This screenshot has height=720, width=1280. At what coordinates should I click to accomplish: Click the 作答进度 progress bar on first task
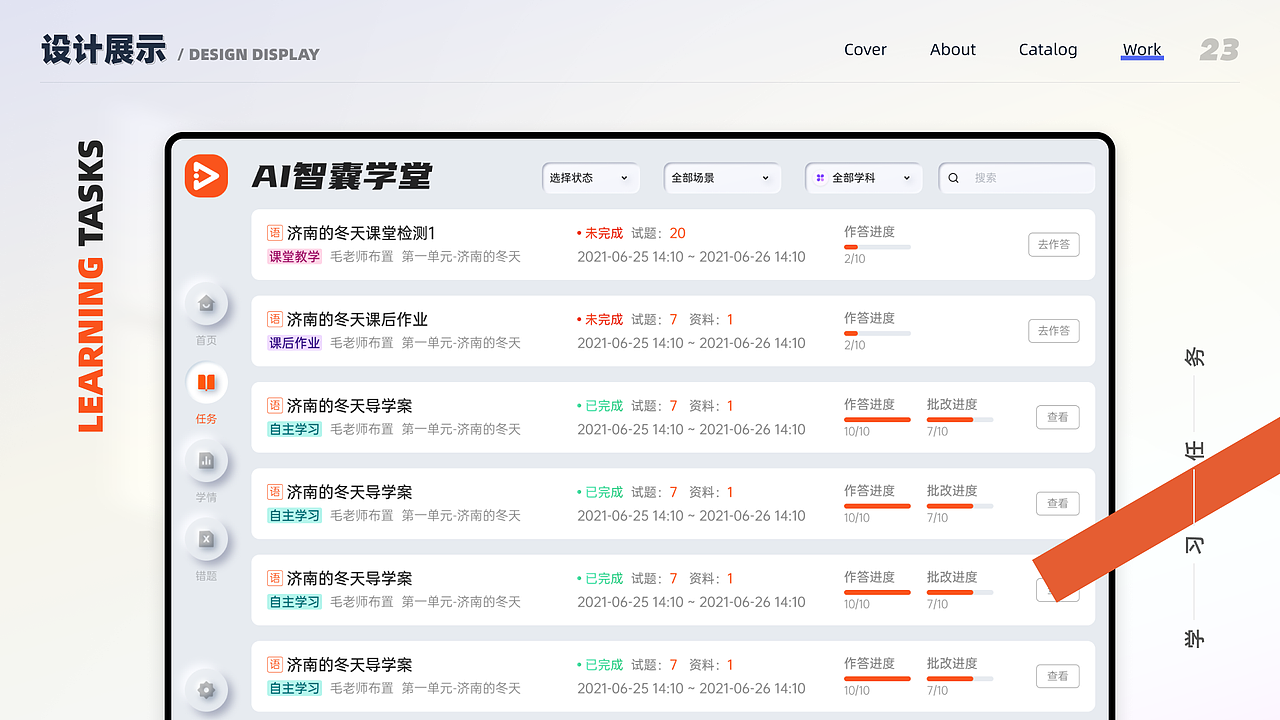tap(877, 246)
